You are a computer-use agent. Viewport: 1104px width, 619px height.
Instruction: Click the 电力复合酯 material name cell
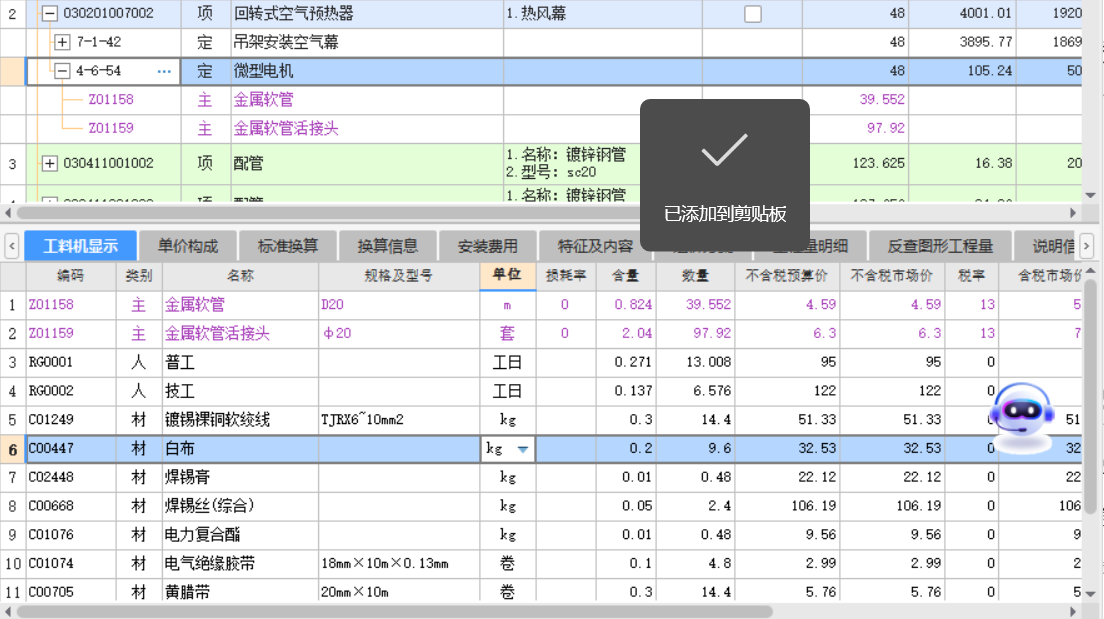(x=240, y=535)
